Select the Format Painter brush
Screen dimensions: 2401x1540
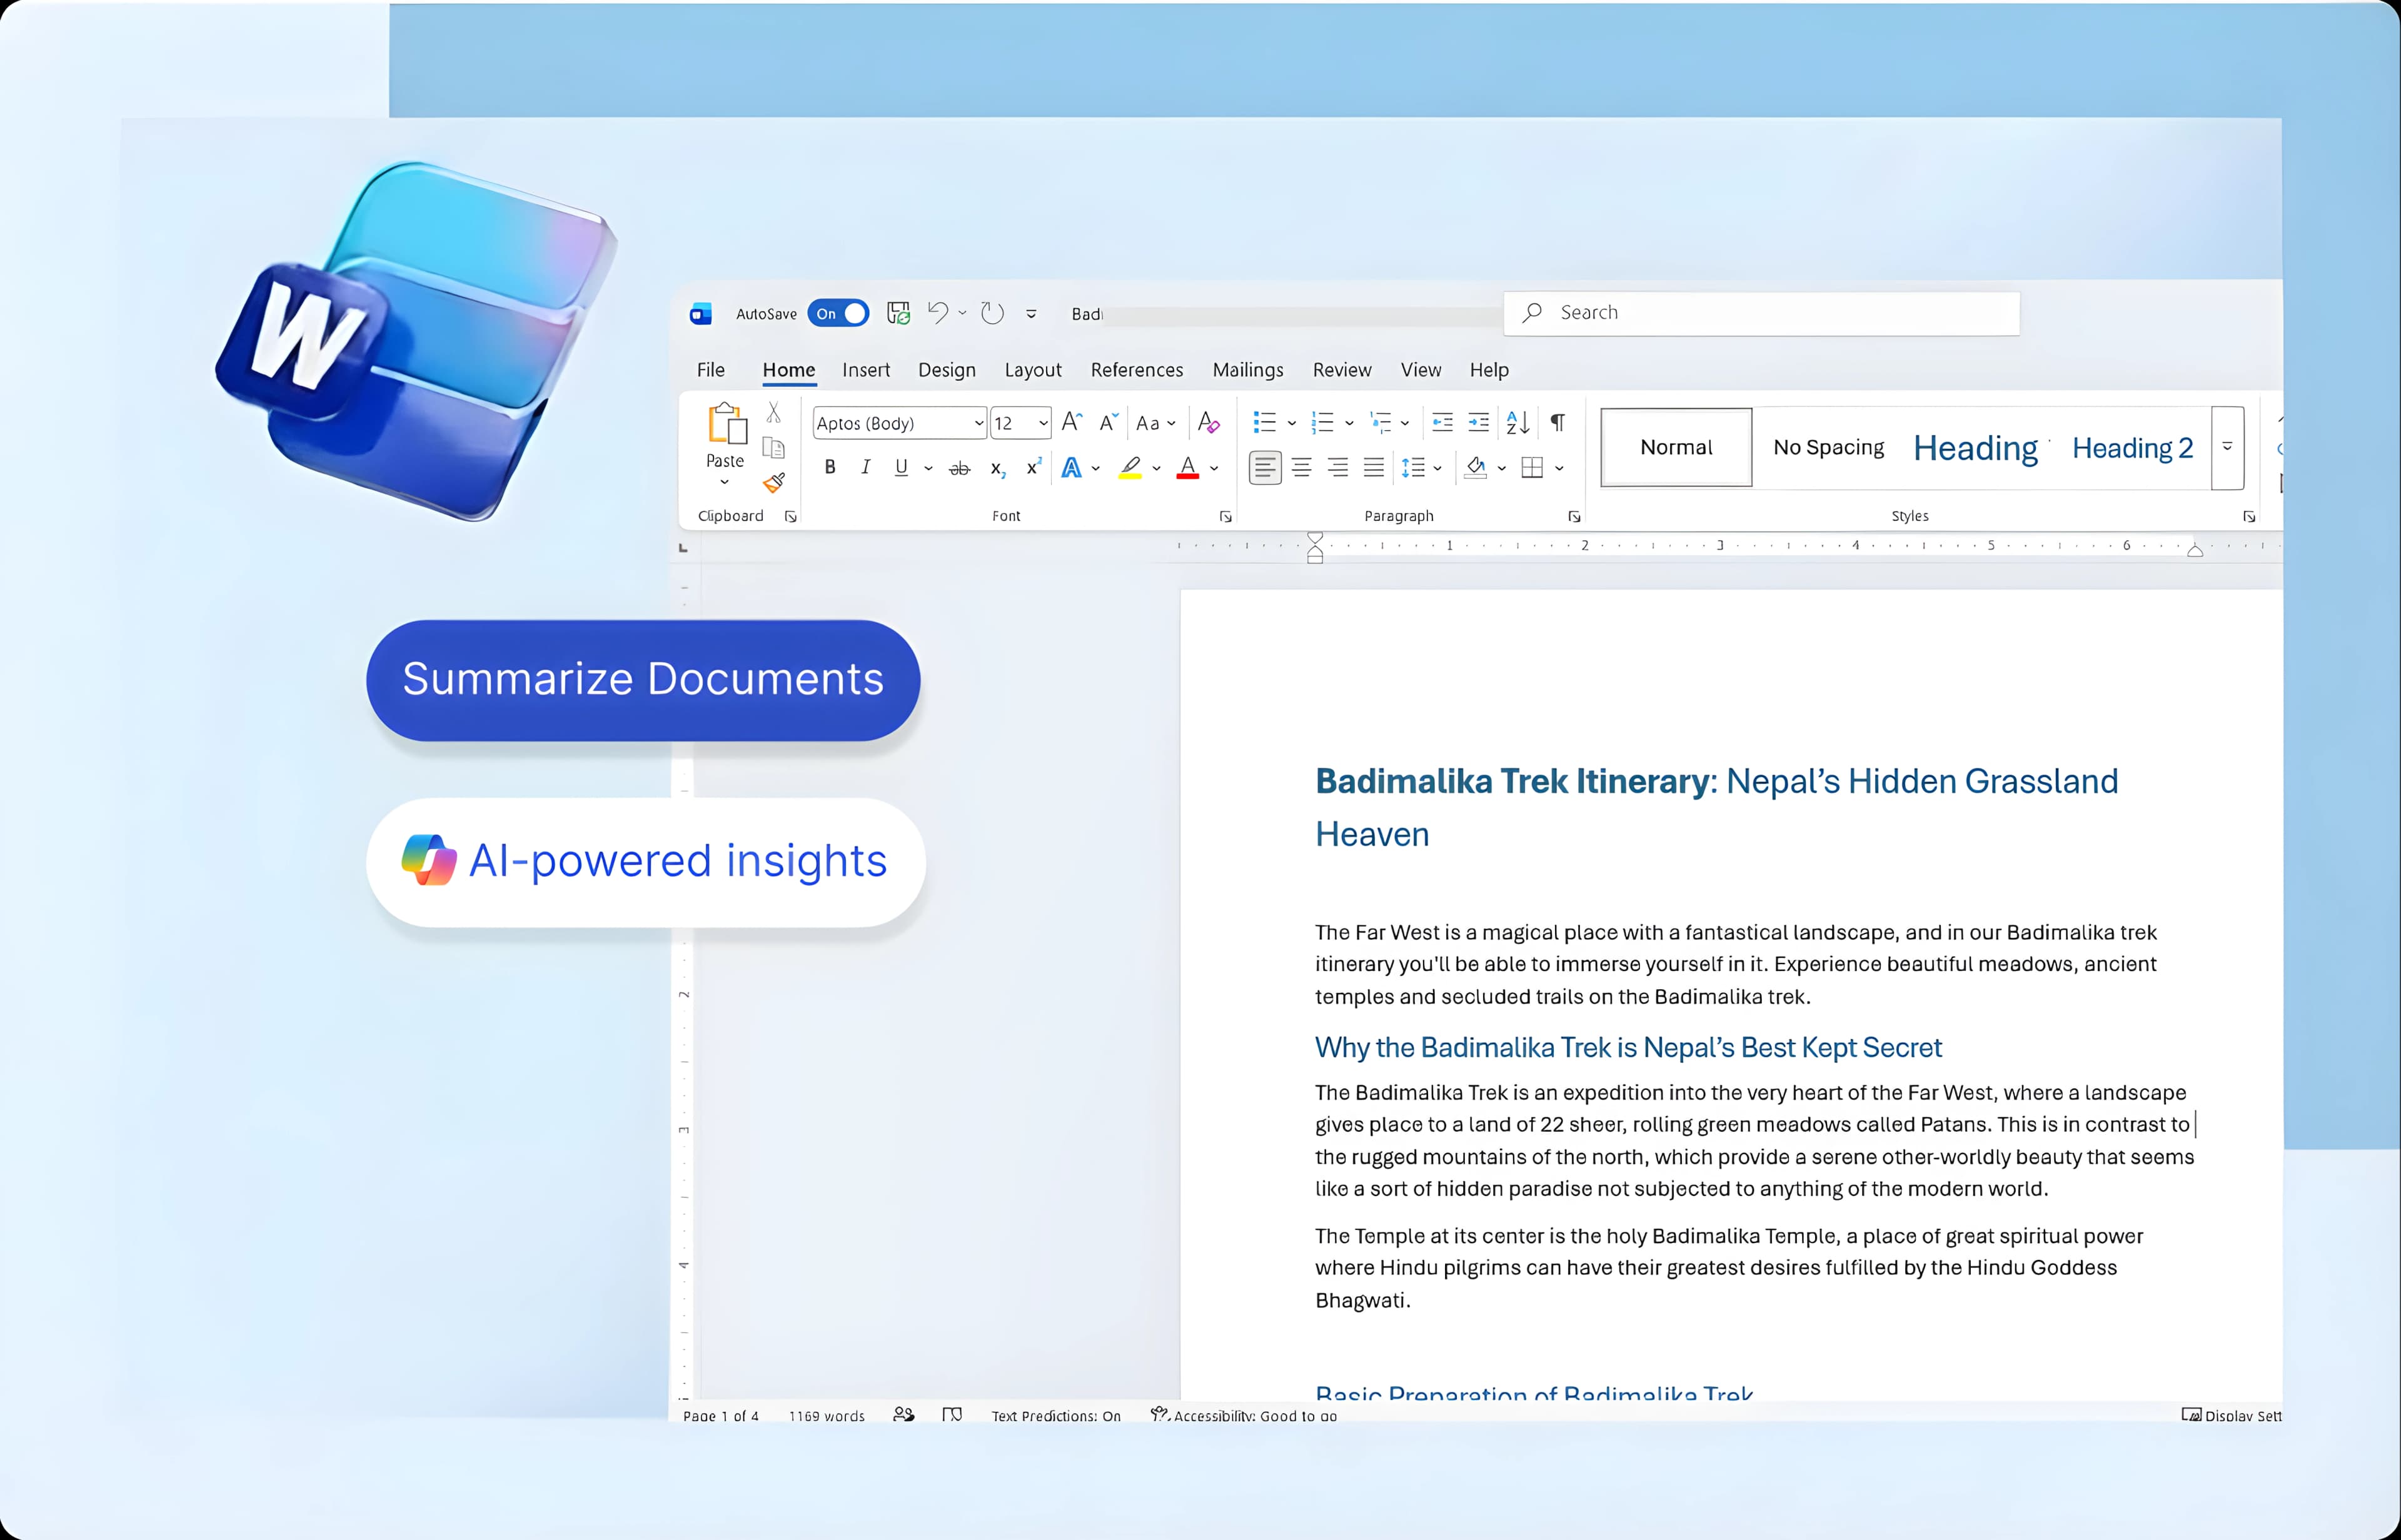pyautogui.click(x=774, y=483)
